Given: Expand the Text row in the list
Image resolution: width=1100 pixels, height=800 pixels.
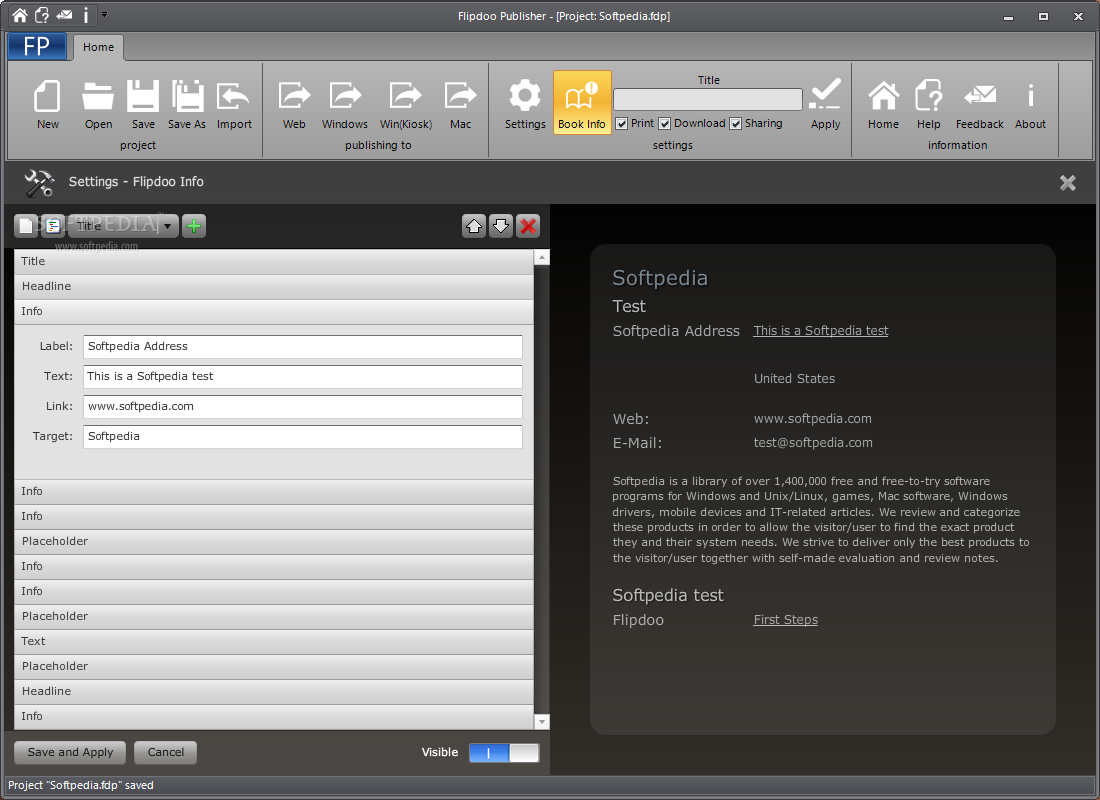Looking at the screenshot, I should tap(274, 641).
